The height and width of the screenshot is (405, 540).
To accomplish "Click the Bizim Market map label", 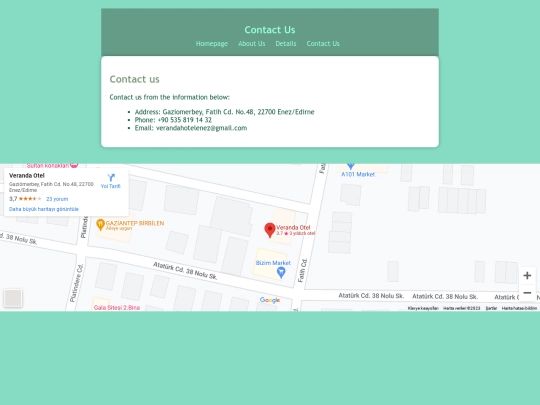I will click(273, 263).
